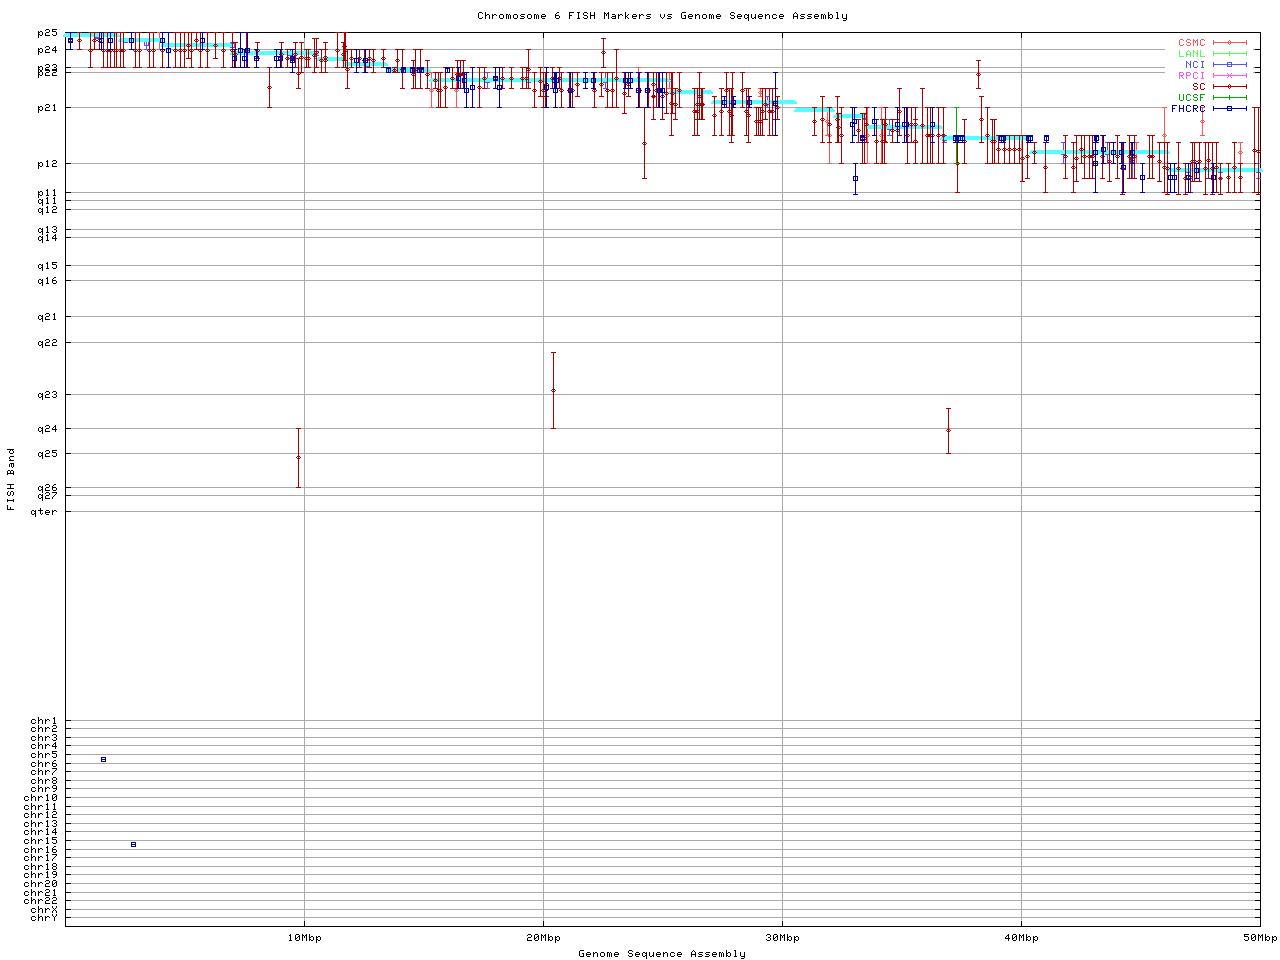Click the red outlier point near q25
The height and width of the screenshot is (960, 1280).
(x=298, y=457)
